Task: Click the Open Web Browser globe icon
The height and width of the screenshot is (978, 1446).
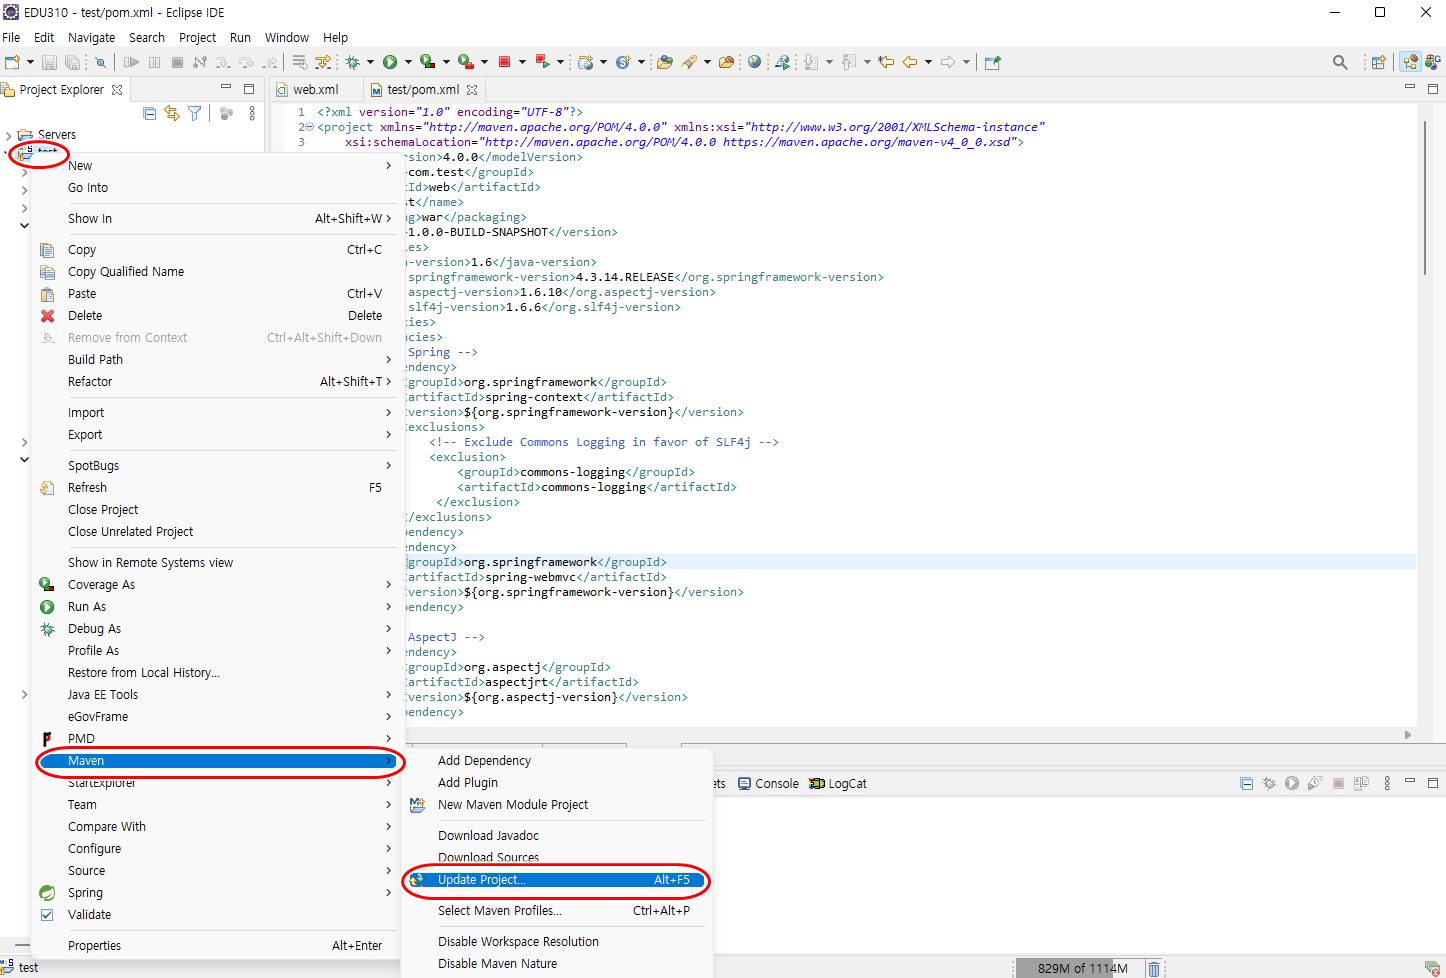Action: pos(754,62)
